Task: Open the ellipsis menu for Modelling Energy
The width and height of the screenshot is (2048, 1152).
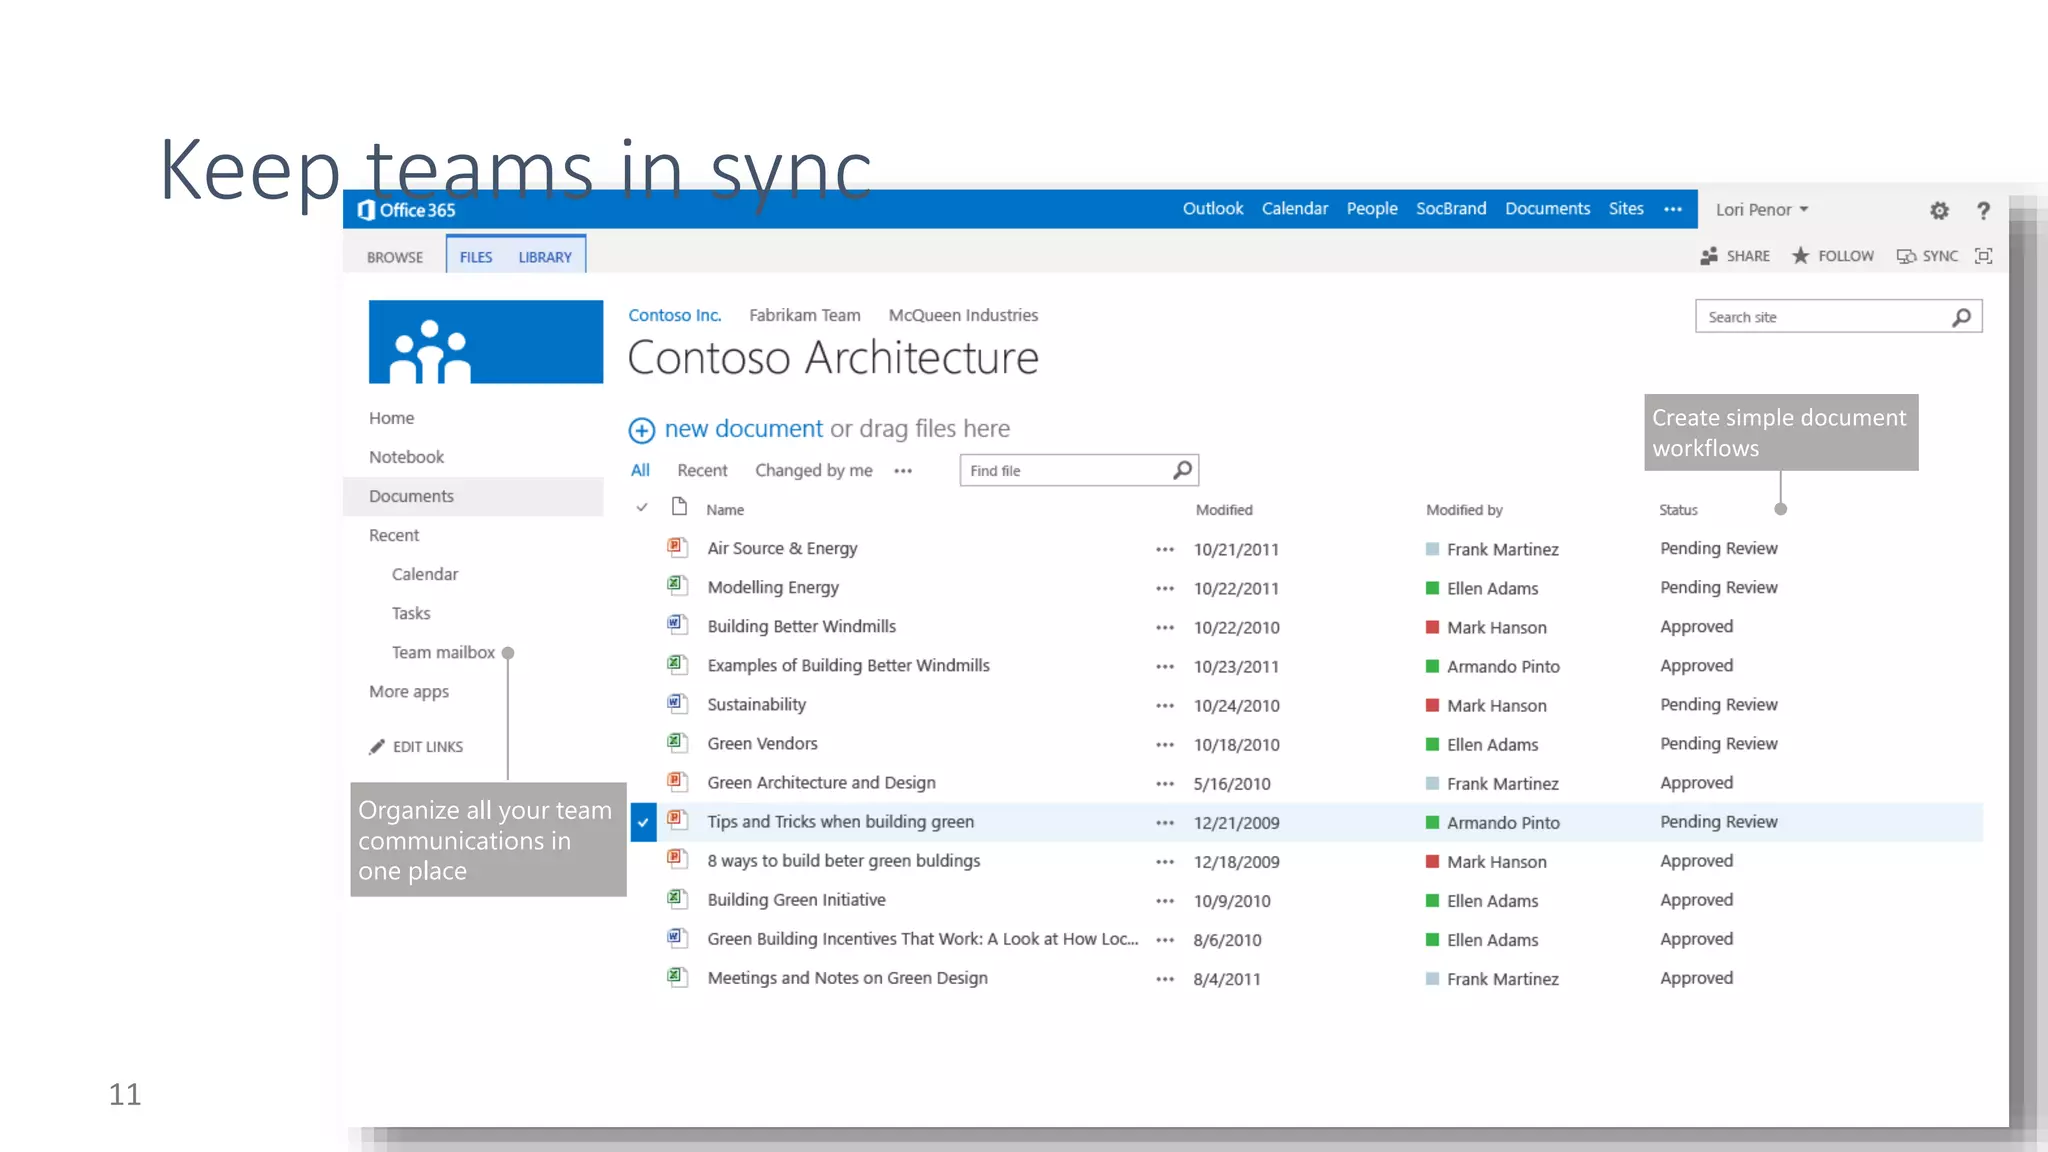Action: 1165,588
